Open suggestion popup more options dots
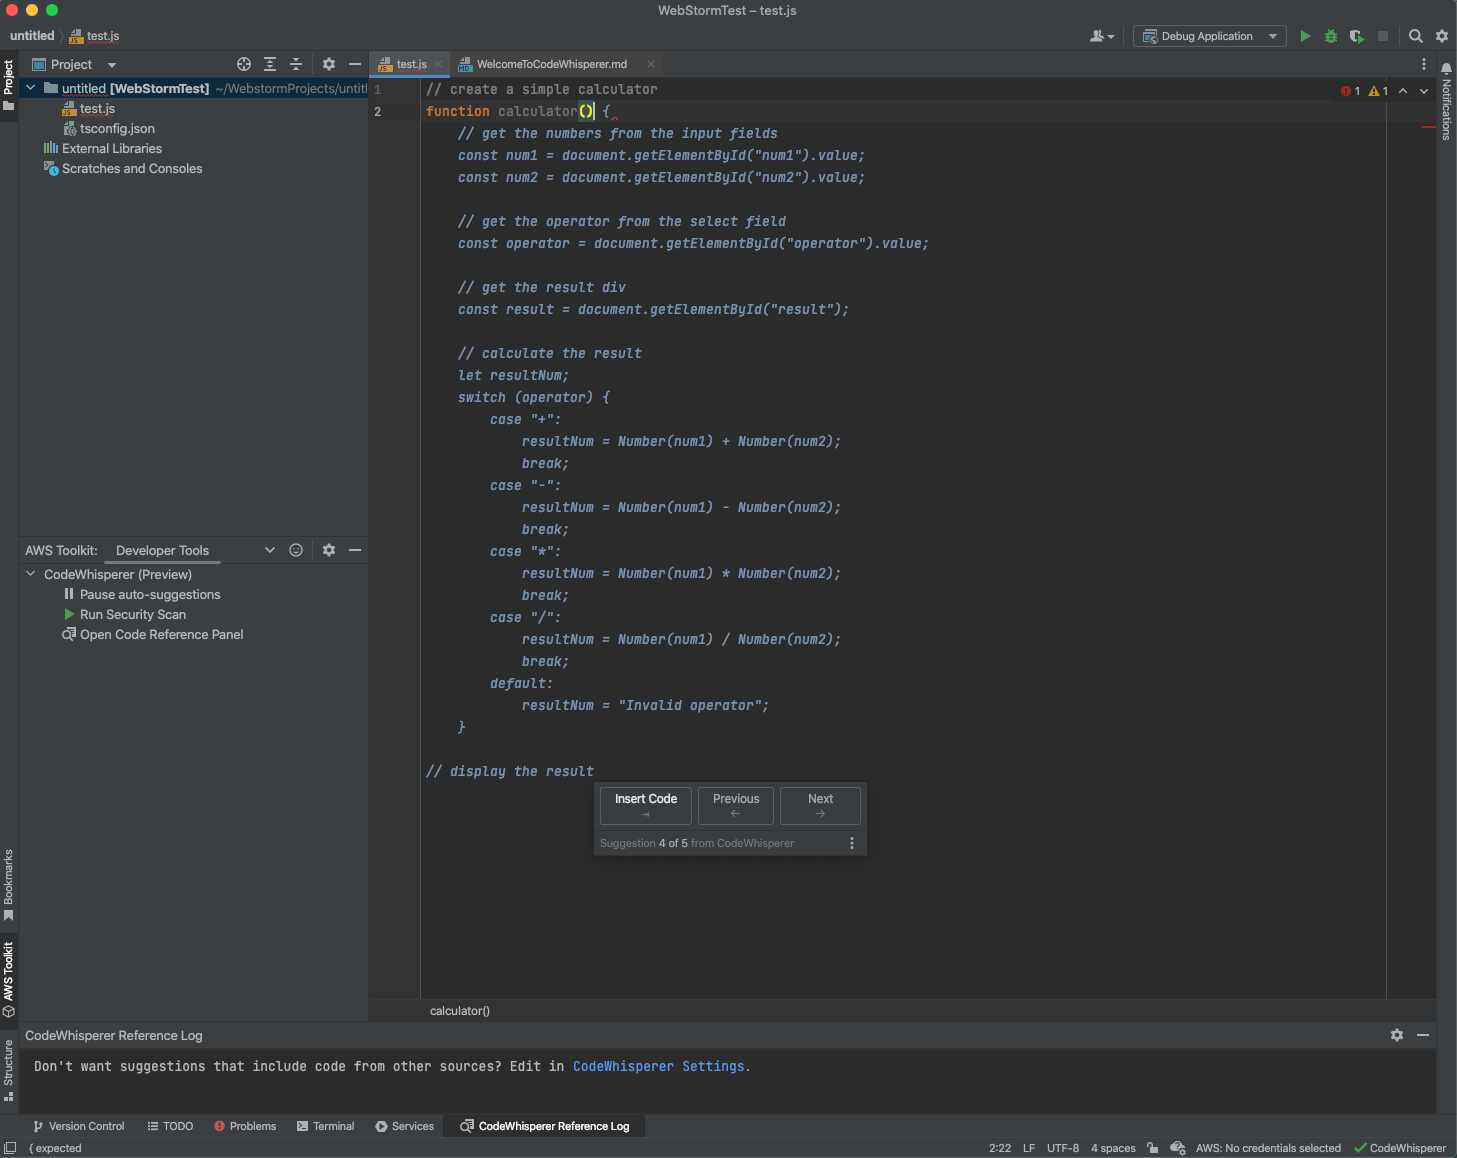 tap(852, 843)
